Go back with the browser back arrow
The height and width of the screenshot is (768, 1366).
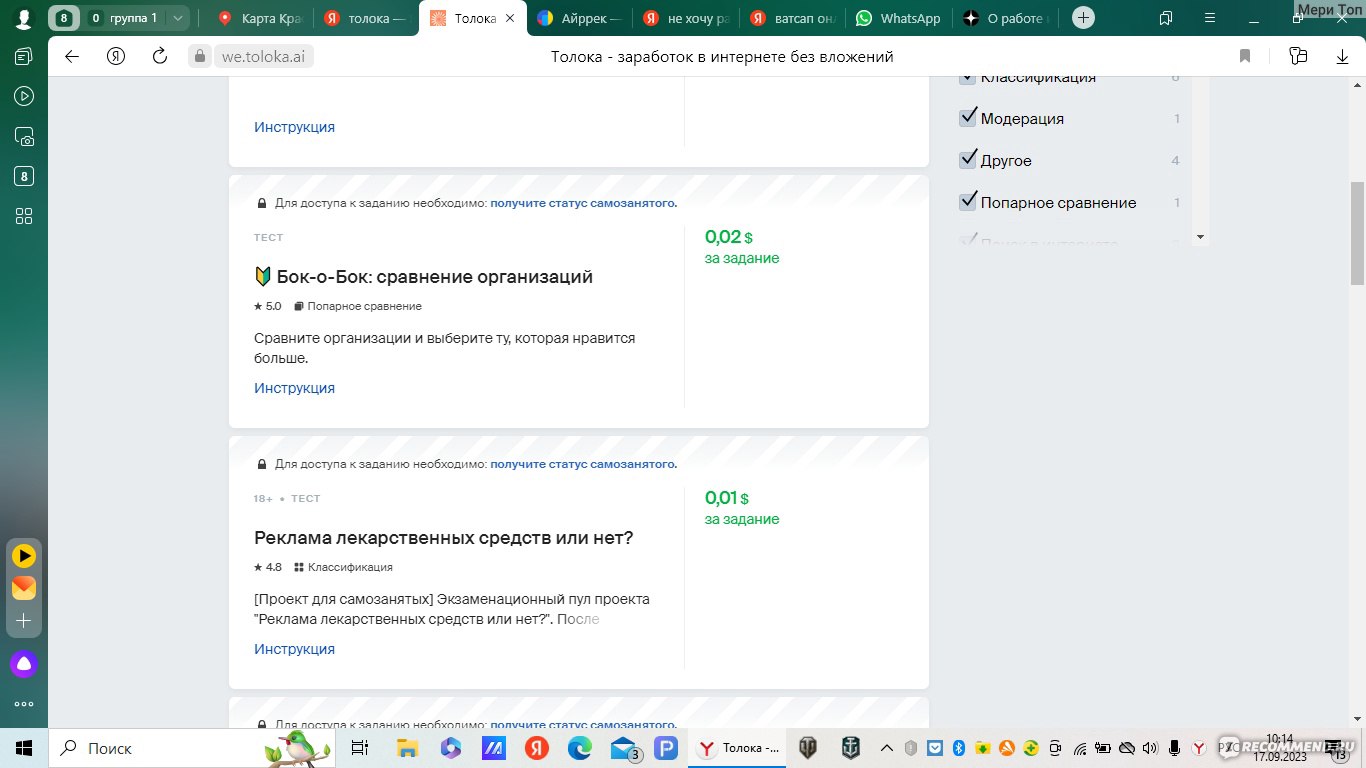coord(72,56)
